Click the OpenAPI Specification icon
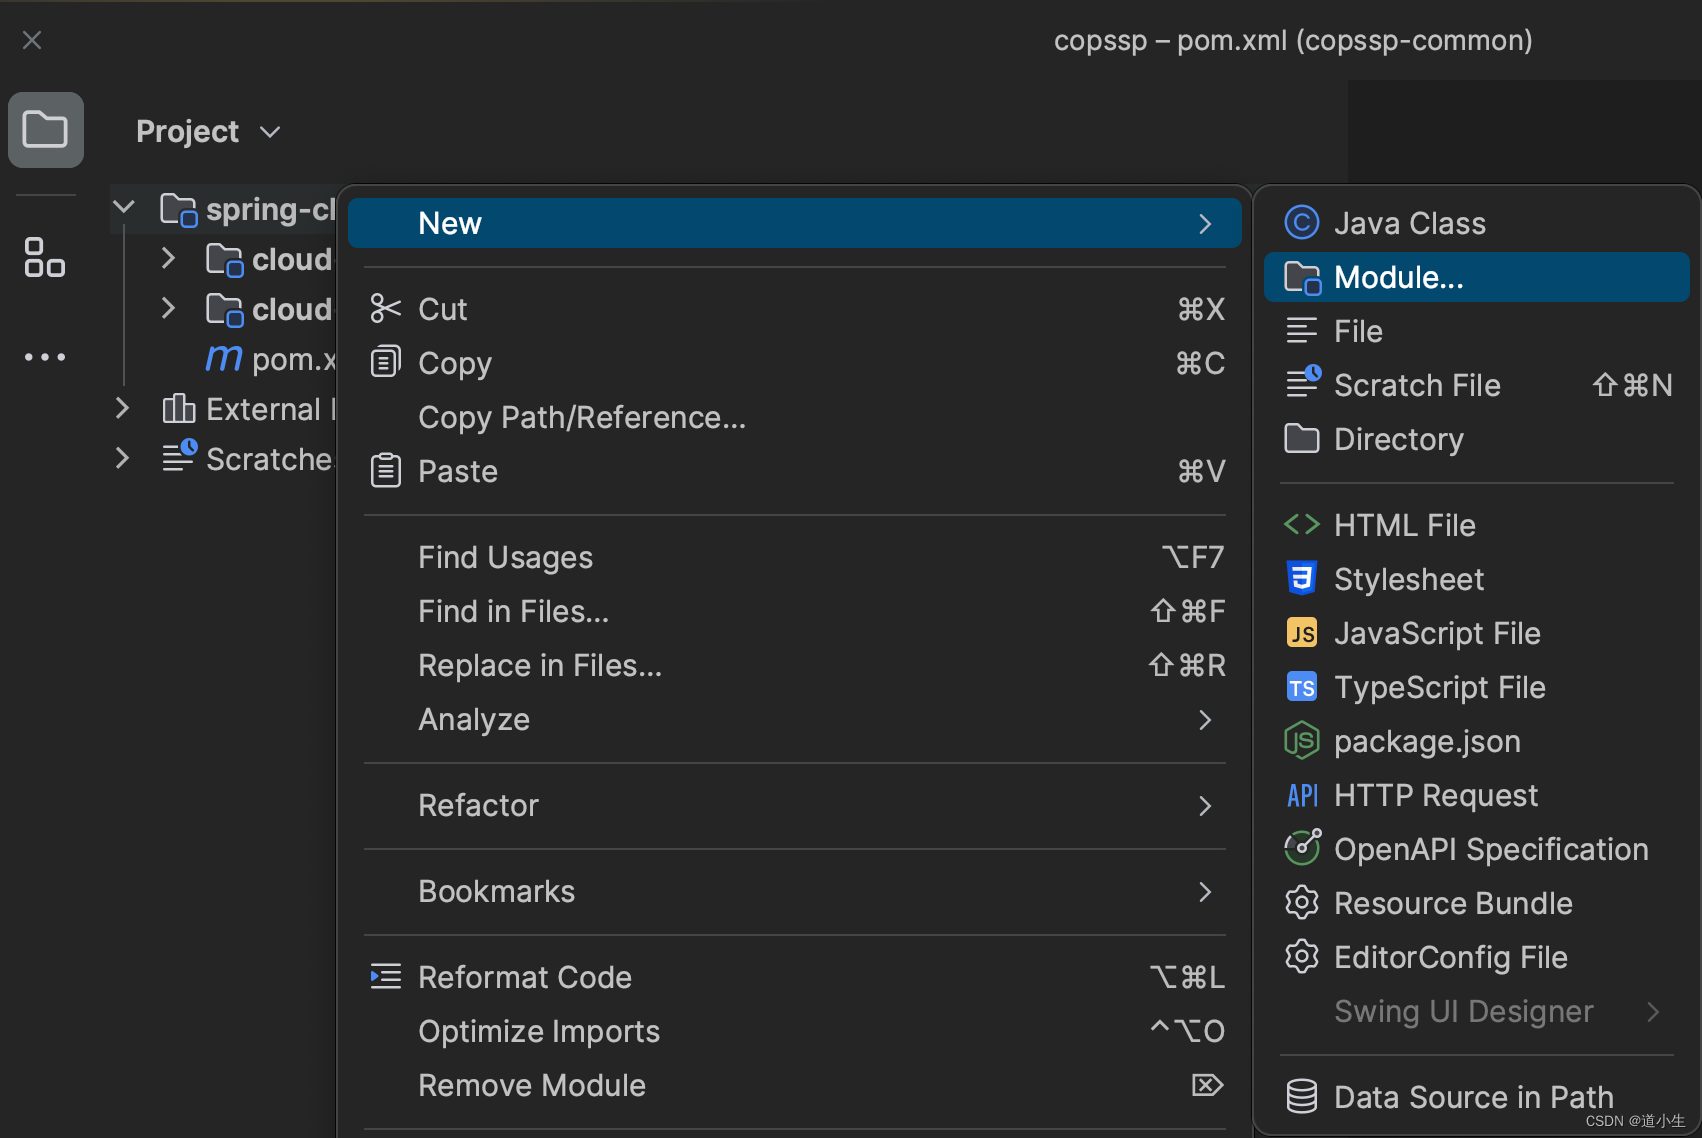This screenshot has height=1138, width=1702. [1301, 849]
